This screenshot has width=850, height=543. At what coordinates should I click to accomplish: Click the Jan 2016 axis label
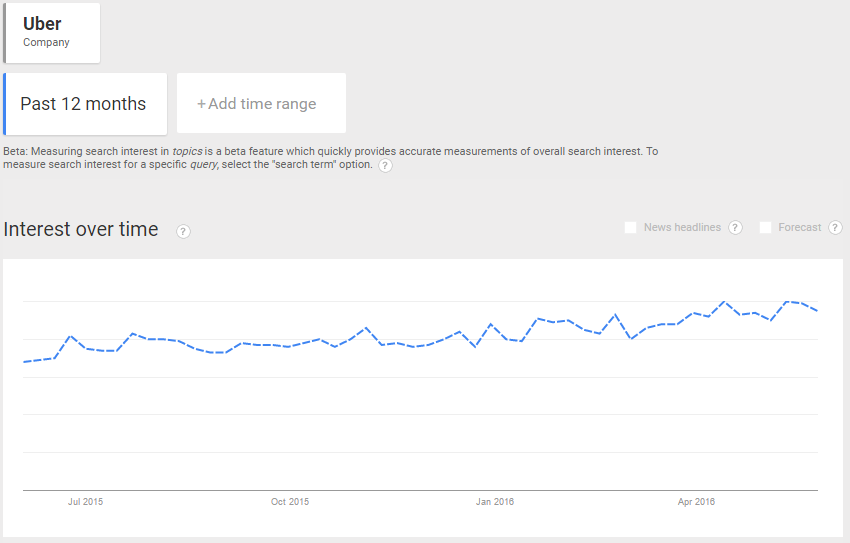pos(495,502)
